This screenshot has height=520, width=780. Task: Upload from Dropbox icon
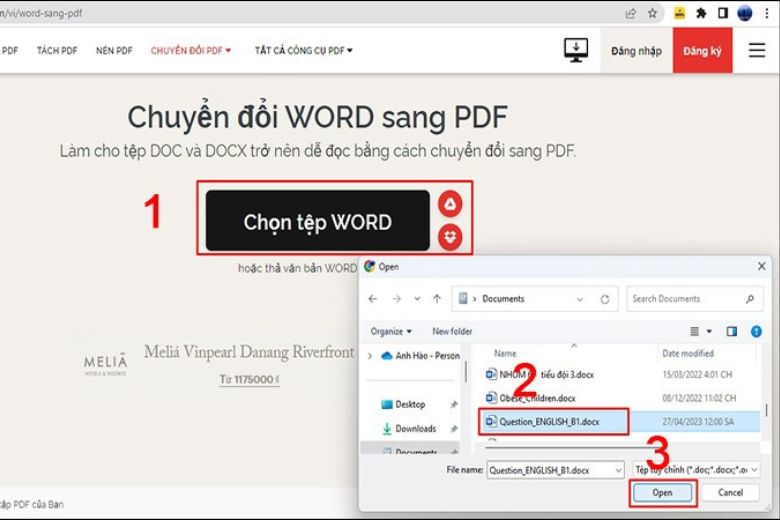(450, 237)
